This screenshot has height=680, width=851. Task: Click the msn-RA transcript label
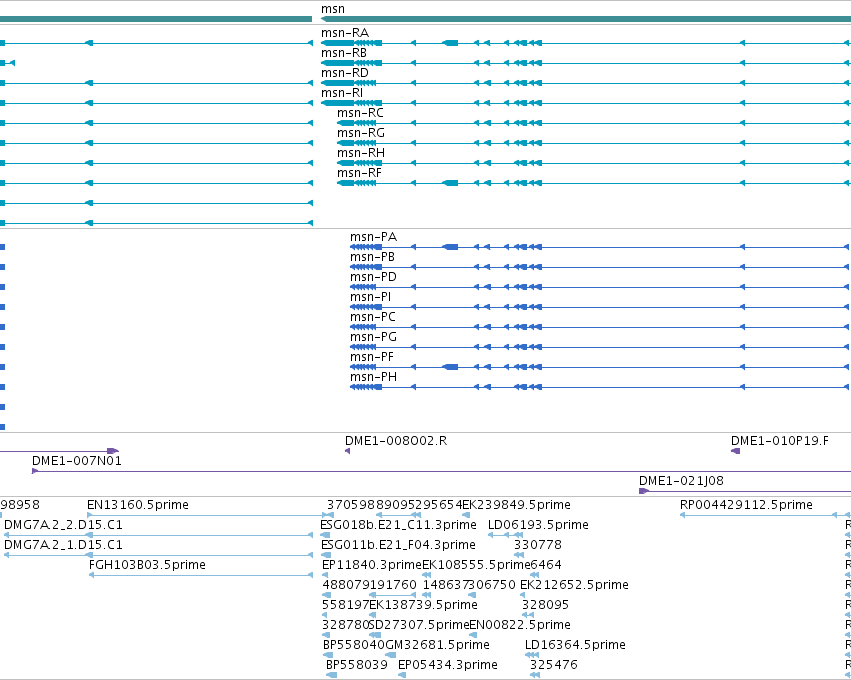(x=345, y=33)
